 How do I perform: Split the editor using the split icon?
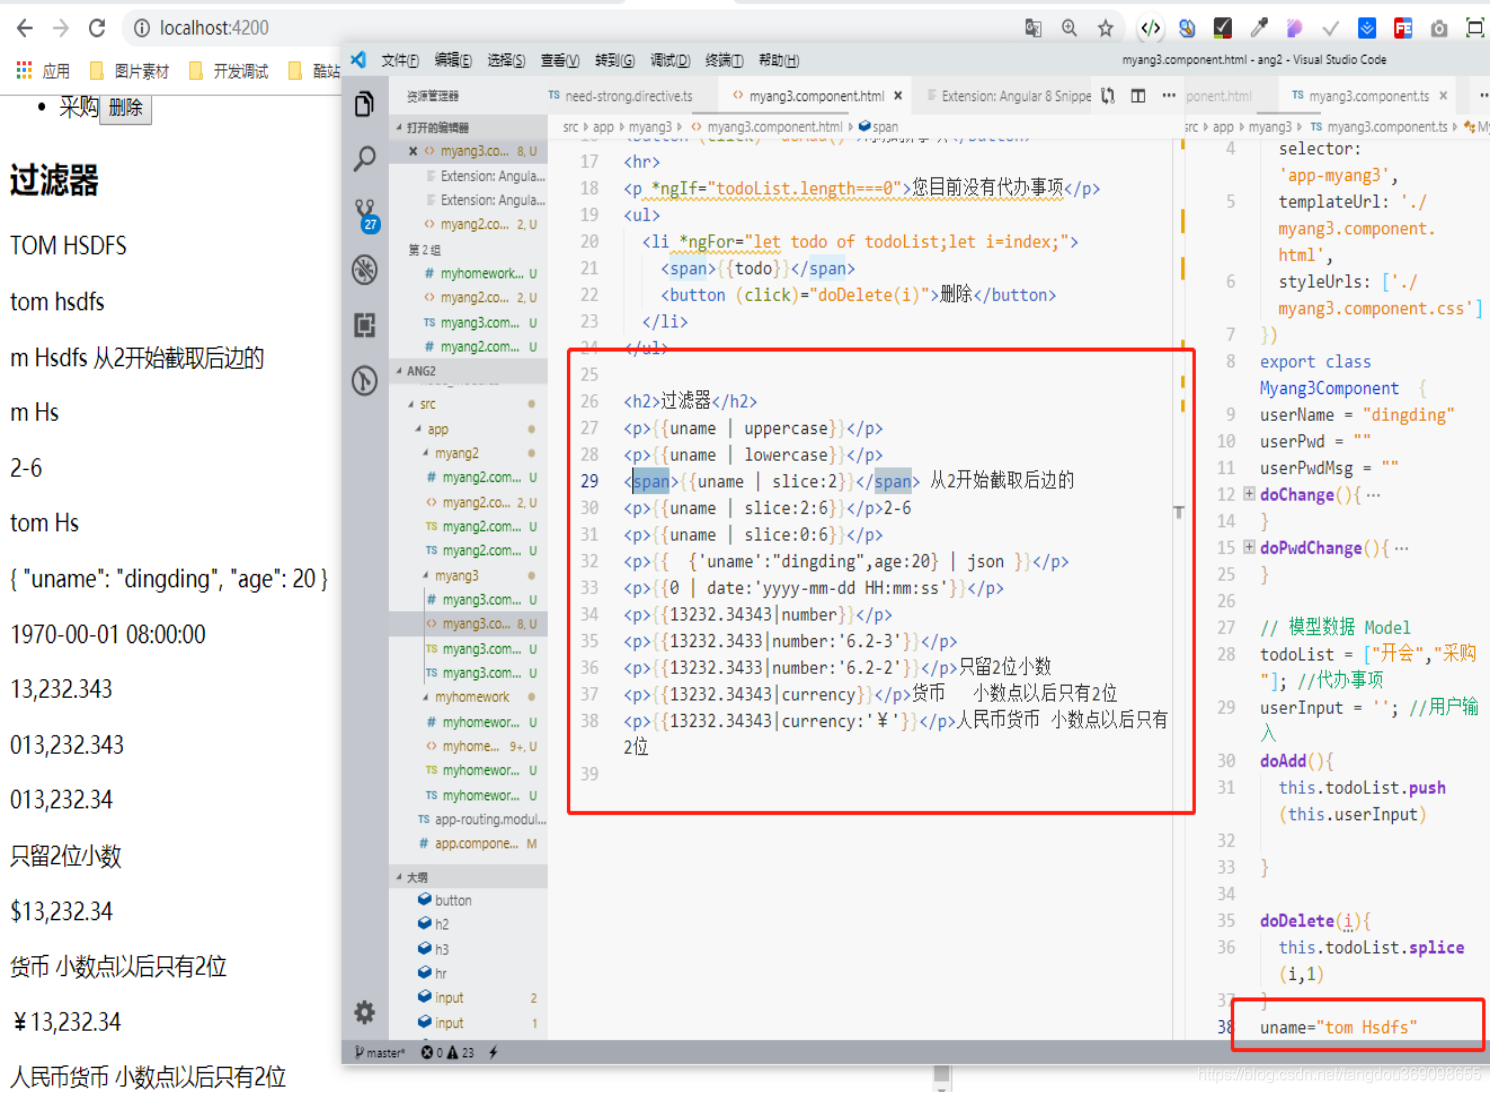click(x=1138, y=96)
